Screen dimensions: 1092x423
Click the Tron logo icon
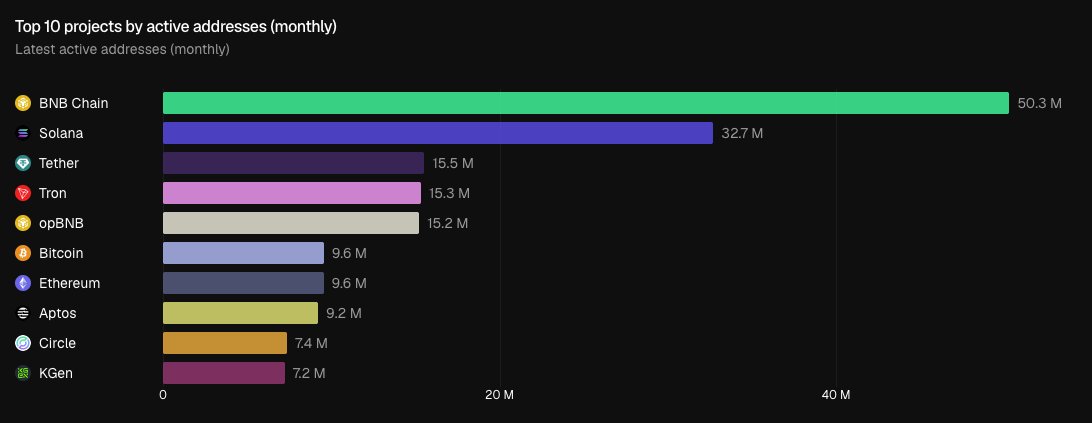[23, 193]
